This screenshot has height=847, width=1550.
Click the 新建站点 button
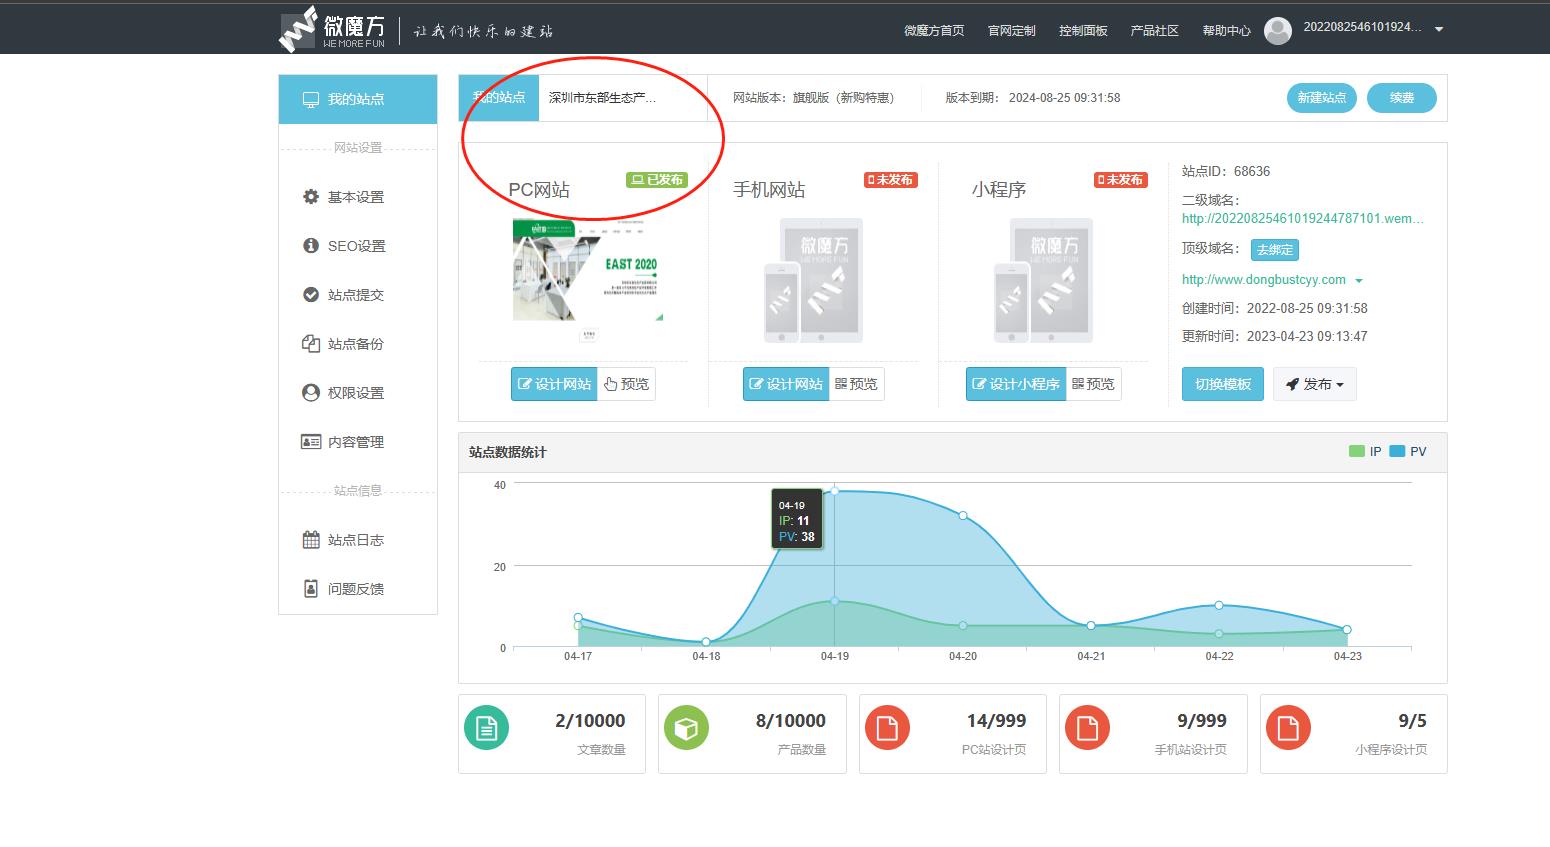[x=1321, y=98]
